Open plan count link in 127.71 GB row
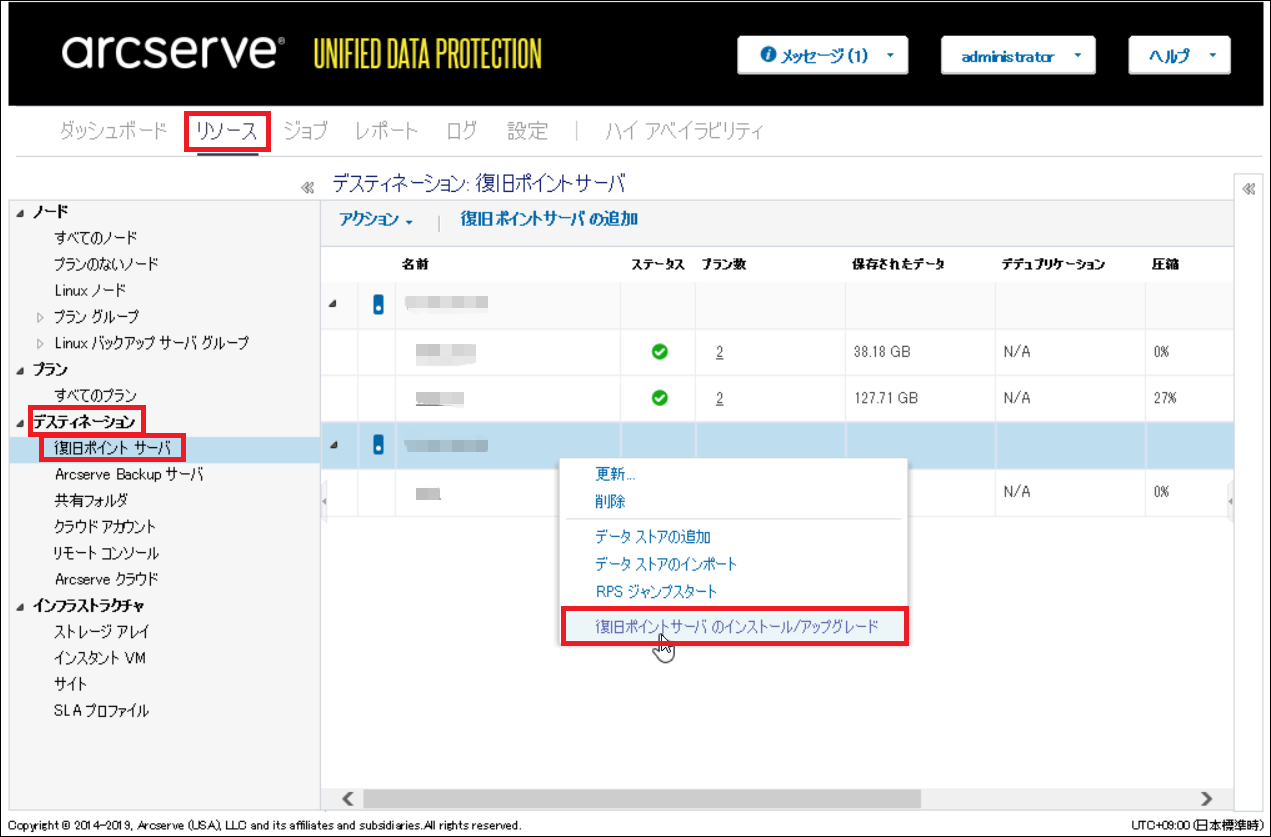Image resolution: width=1271 pixels, height=837 pixels. (x=719, y=398)
